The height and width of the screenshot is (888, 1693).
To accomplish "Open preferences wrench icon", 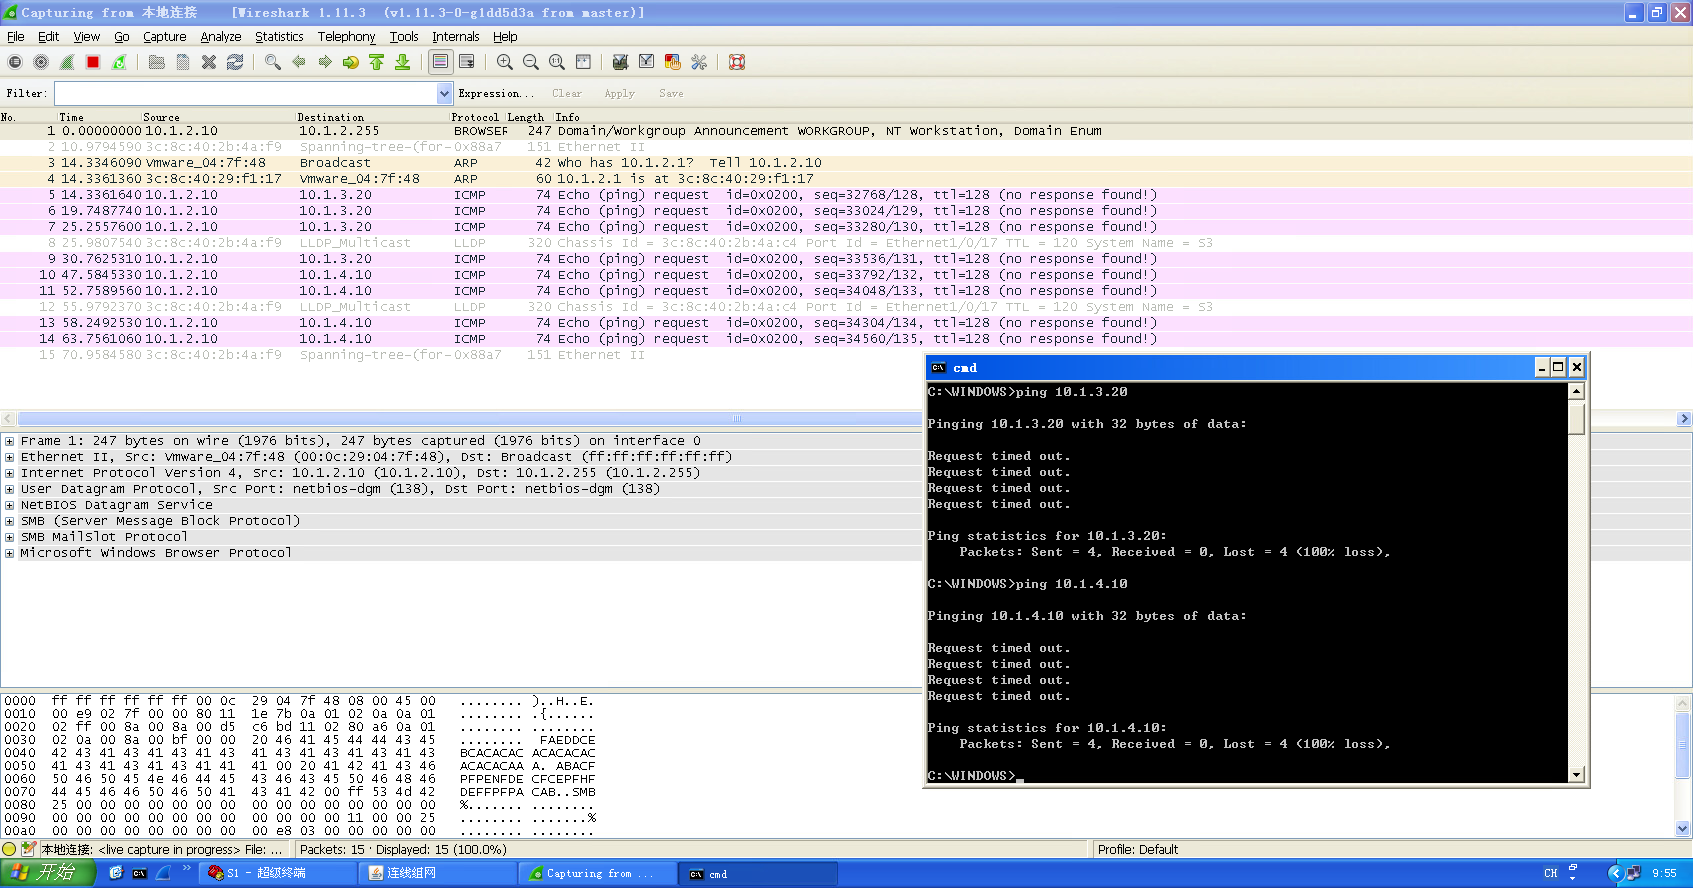I will tap(699, 62).
